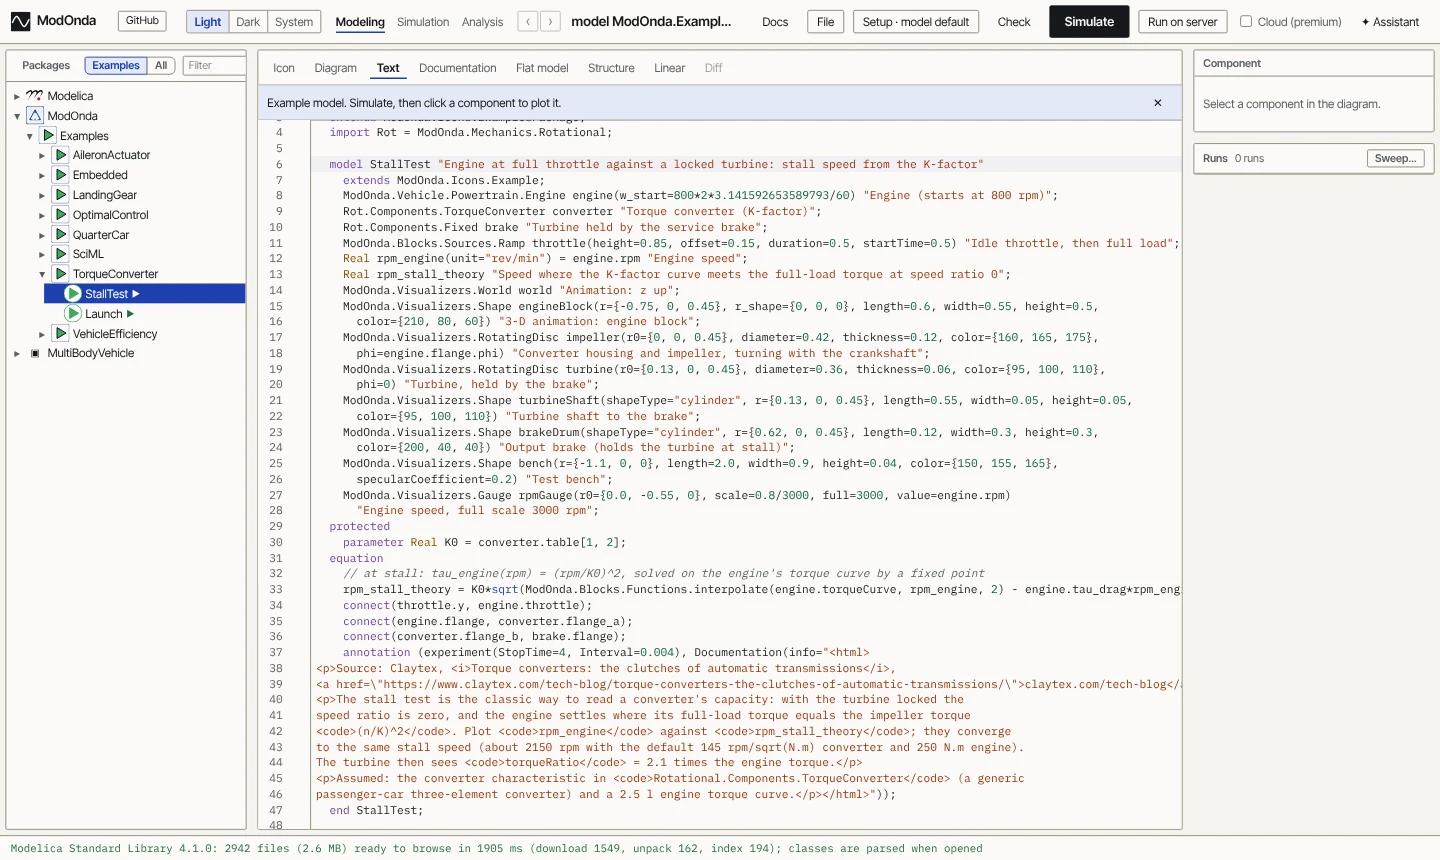This screenshot has height=860, width=1440.
Task: Click the ModOnda package triangle icon
Action: point(35,116)
